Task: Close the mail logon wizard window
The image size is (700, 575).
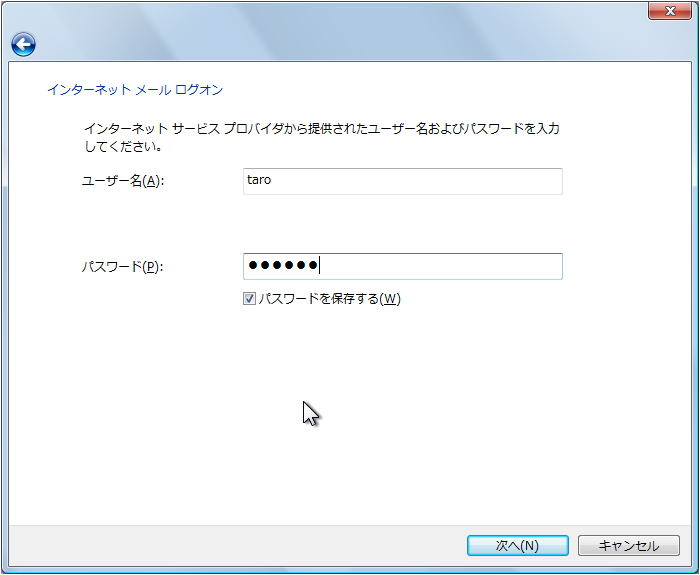Action: pyautogui.click(x=670, y=11)
